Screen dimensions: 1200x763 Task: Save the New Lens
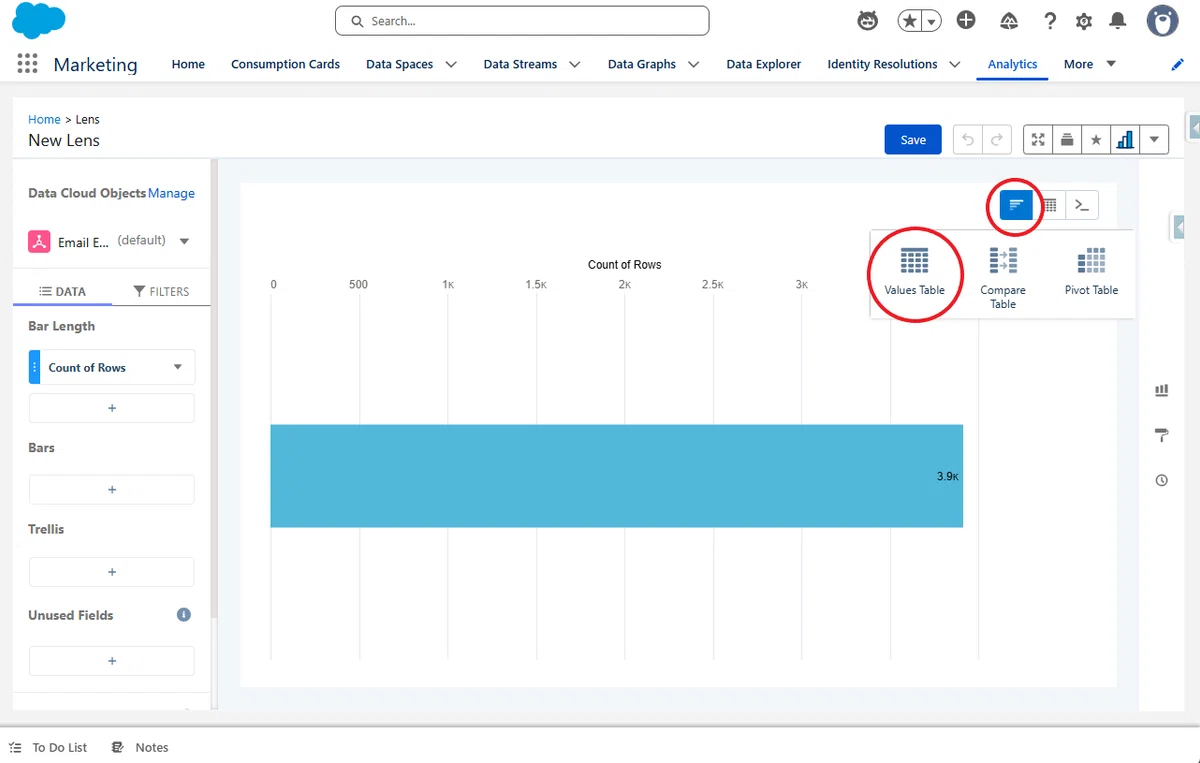[913, 140]
